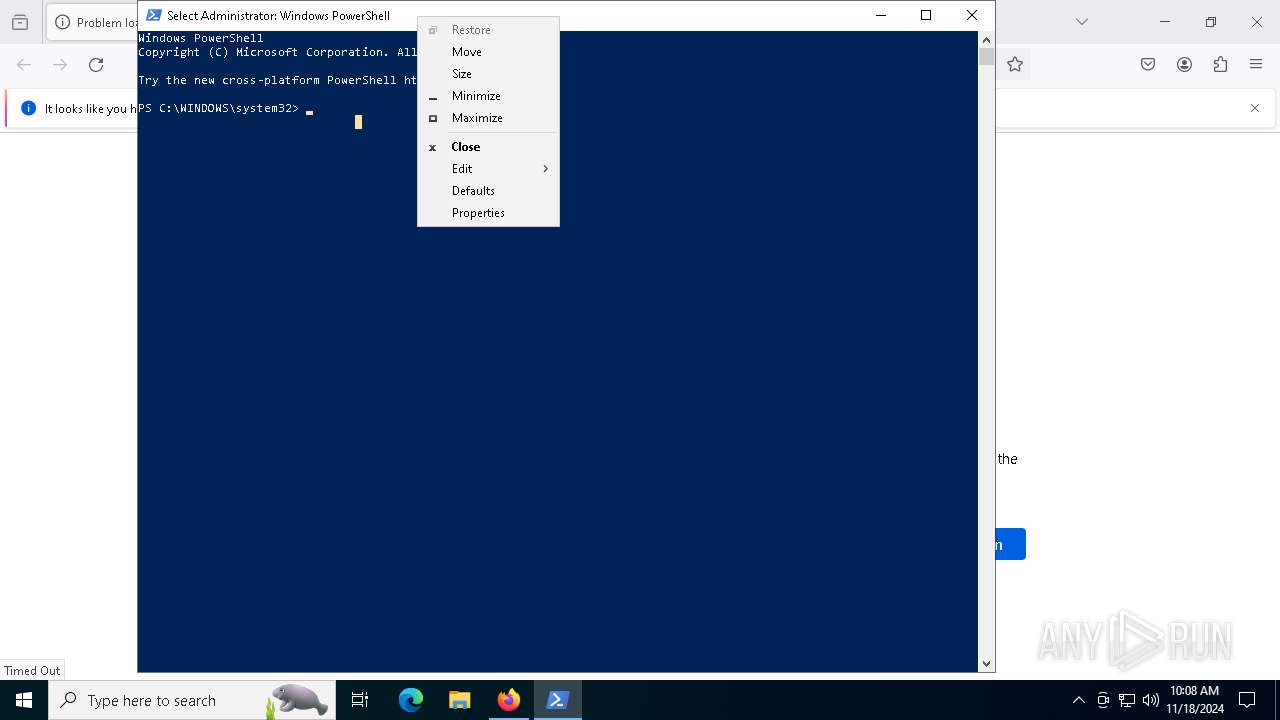This screenshot has width=1280, height=720.
Task: Click the manatee search highlight image
Action: pos(297,700)
